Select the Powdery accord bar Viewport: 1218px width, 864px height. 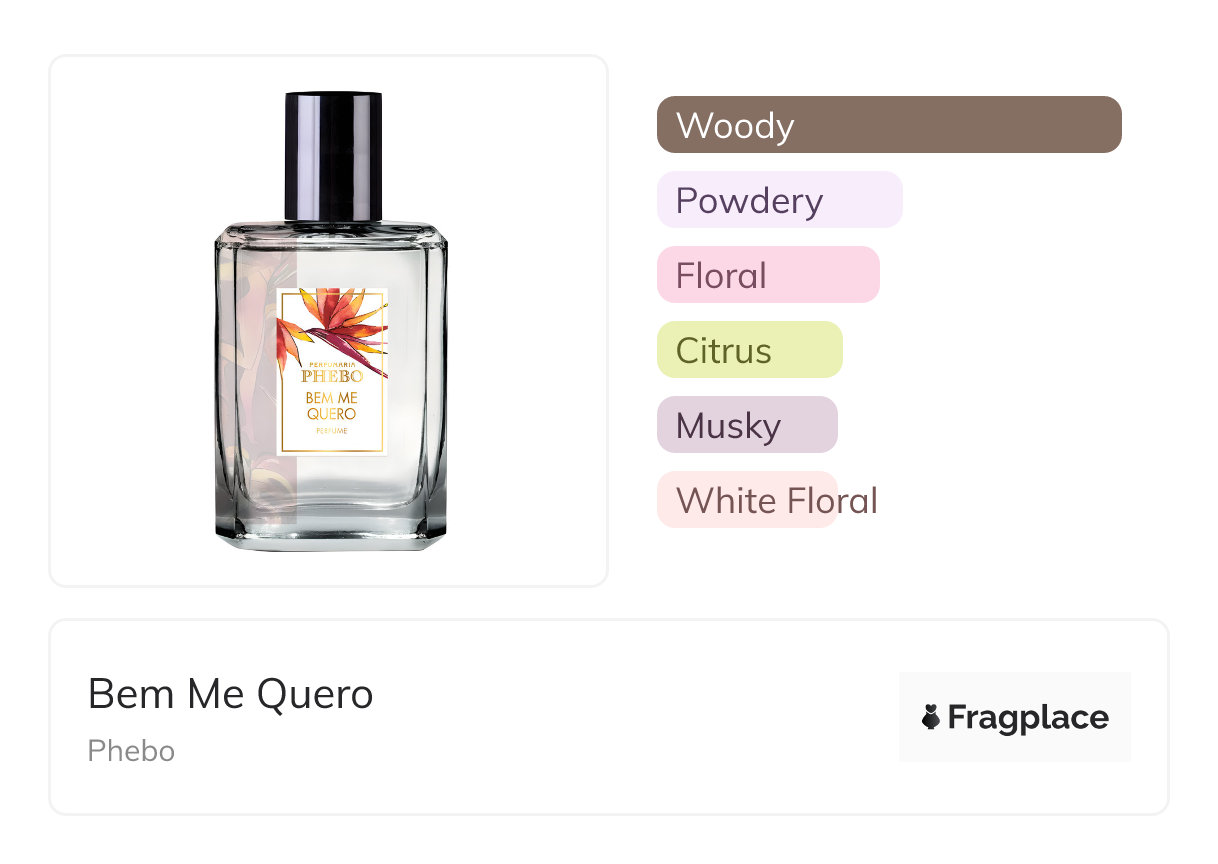[780, 200]
